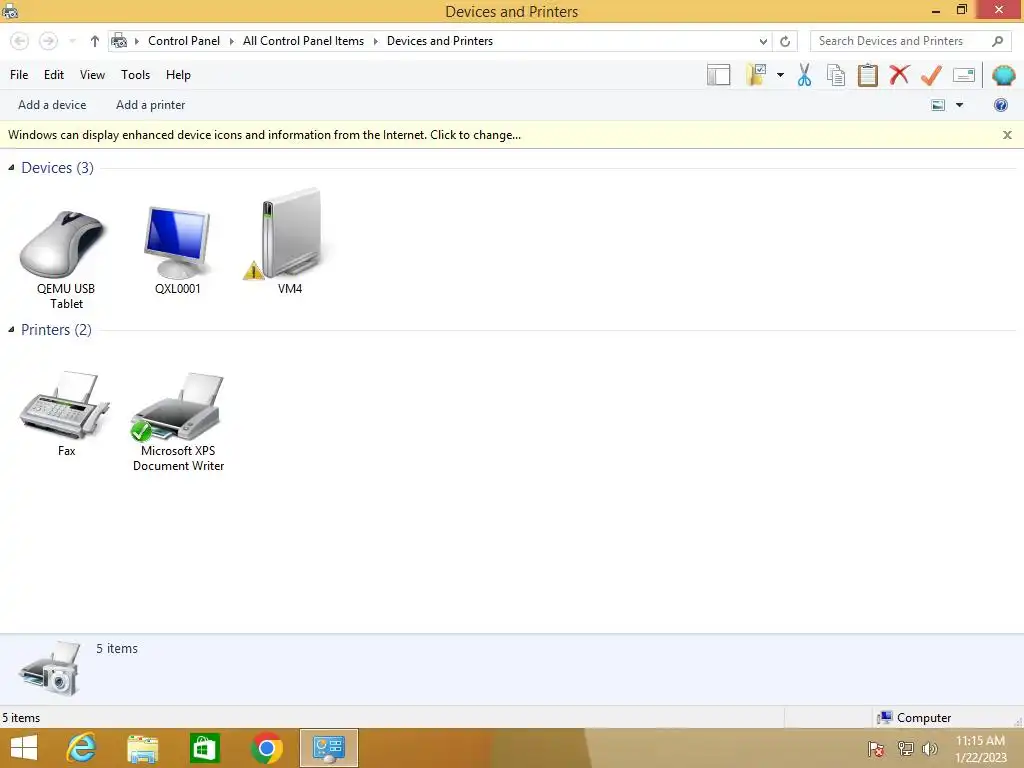Expand arrow after Control Panel breadcrumb

coord(231,41)
